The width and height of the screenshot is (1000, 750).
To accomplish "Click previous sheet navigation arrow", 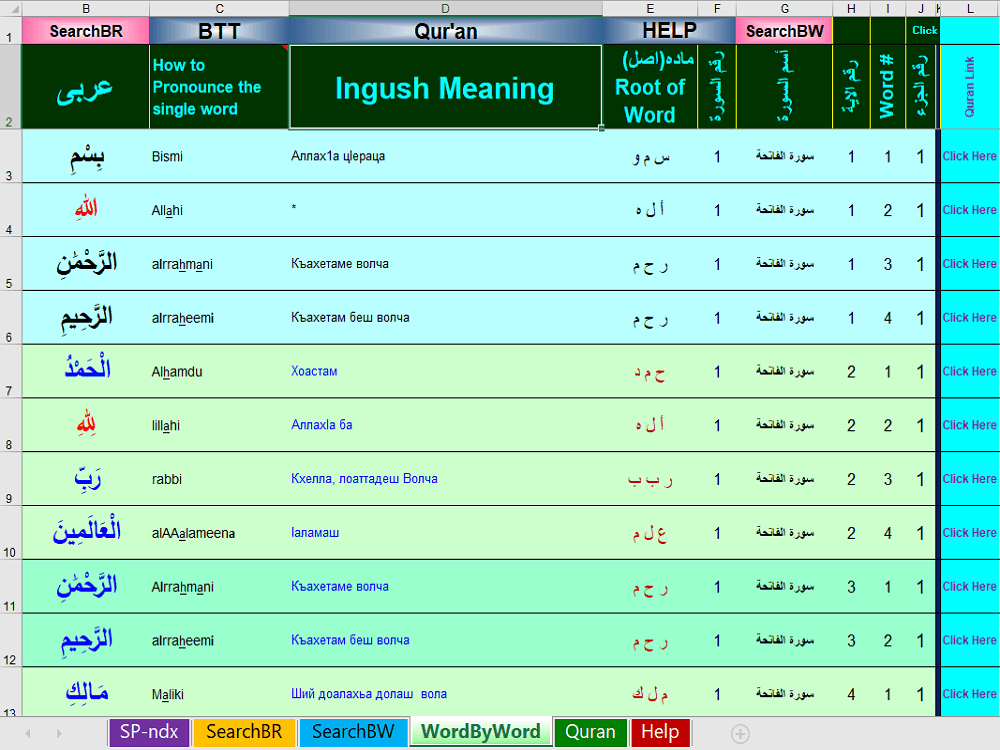I will pyautogui.click(x=28, y=733).
